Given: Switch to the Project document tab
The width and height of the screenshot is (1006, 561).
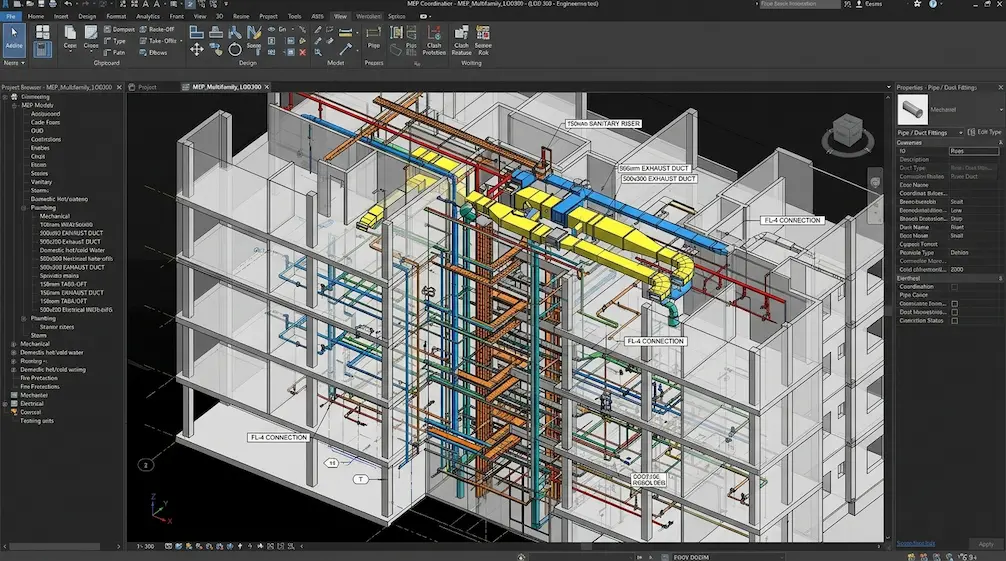Looking at the screenshot, I should click(x=142, y=87).
